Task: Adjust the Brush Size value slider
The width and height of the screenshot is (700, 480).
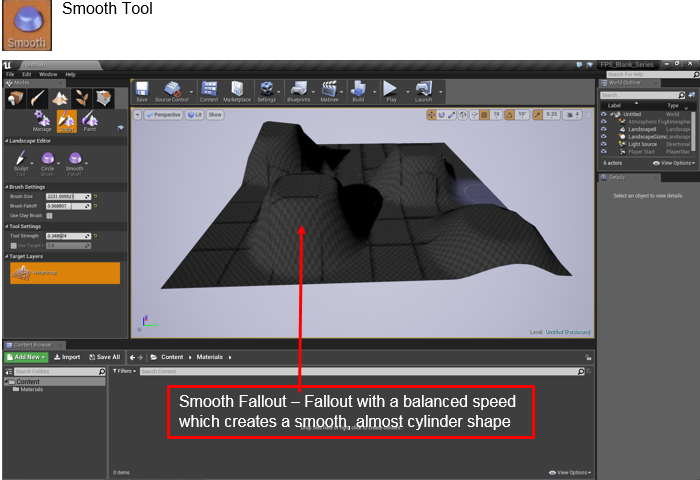Action: (68, 196)
